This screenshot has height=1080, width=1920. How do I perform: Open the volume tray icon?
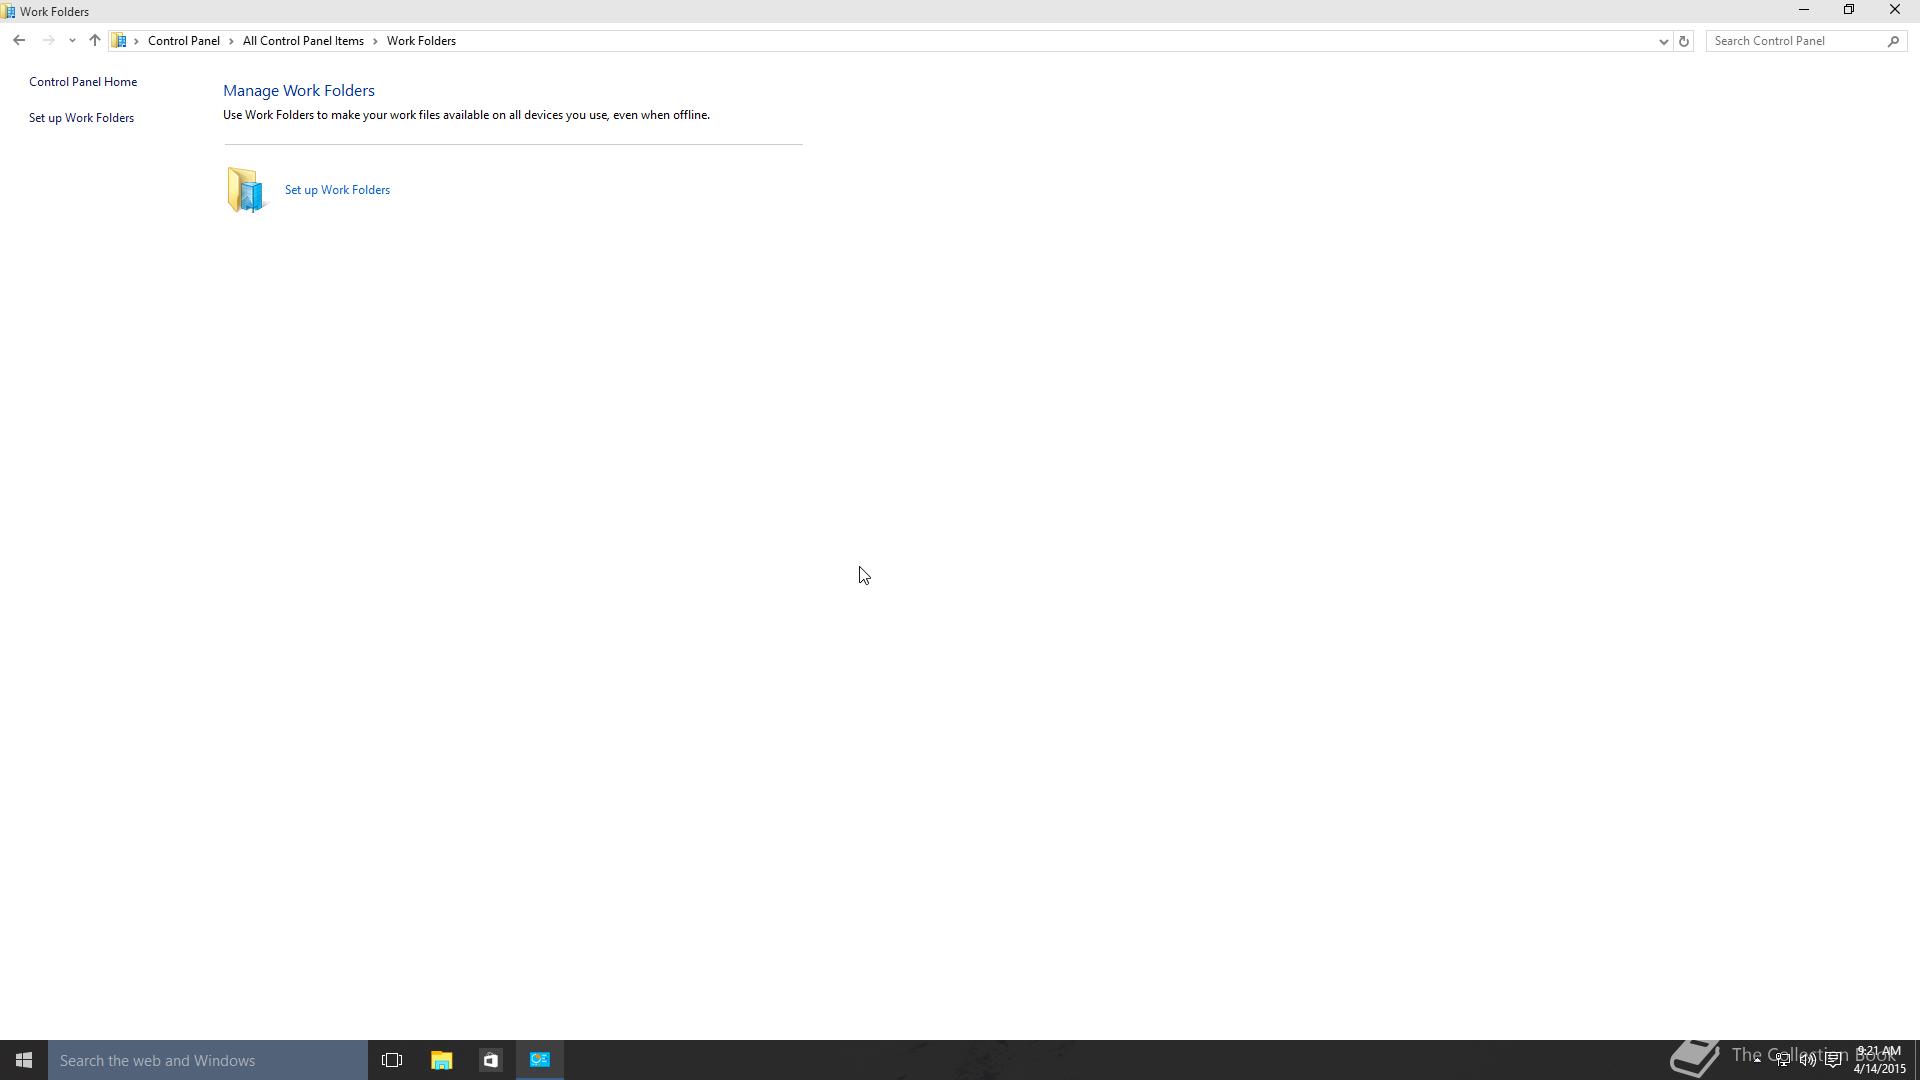click(1808, 1060)
